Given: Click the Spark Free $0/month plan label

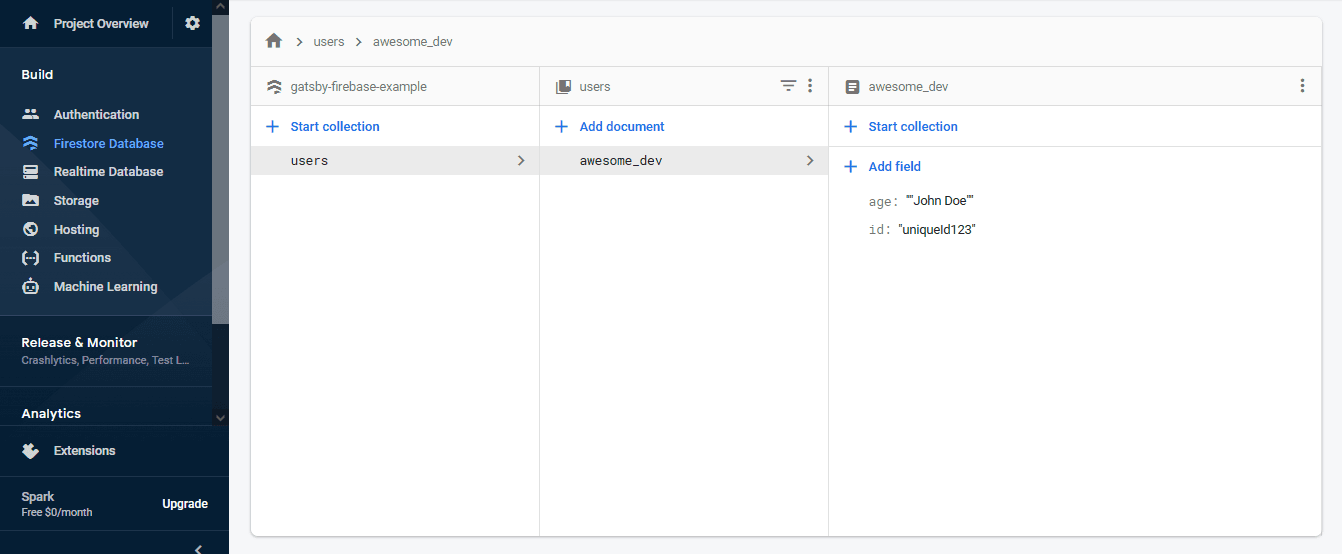Looking at the screenshot, I should point(57,504).
